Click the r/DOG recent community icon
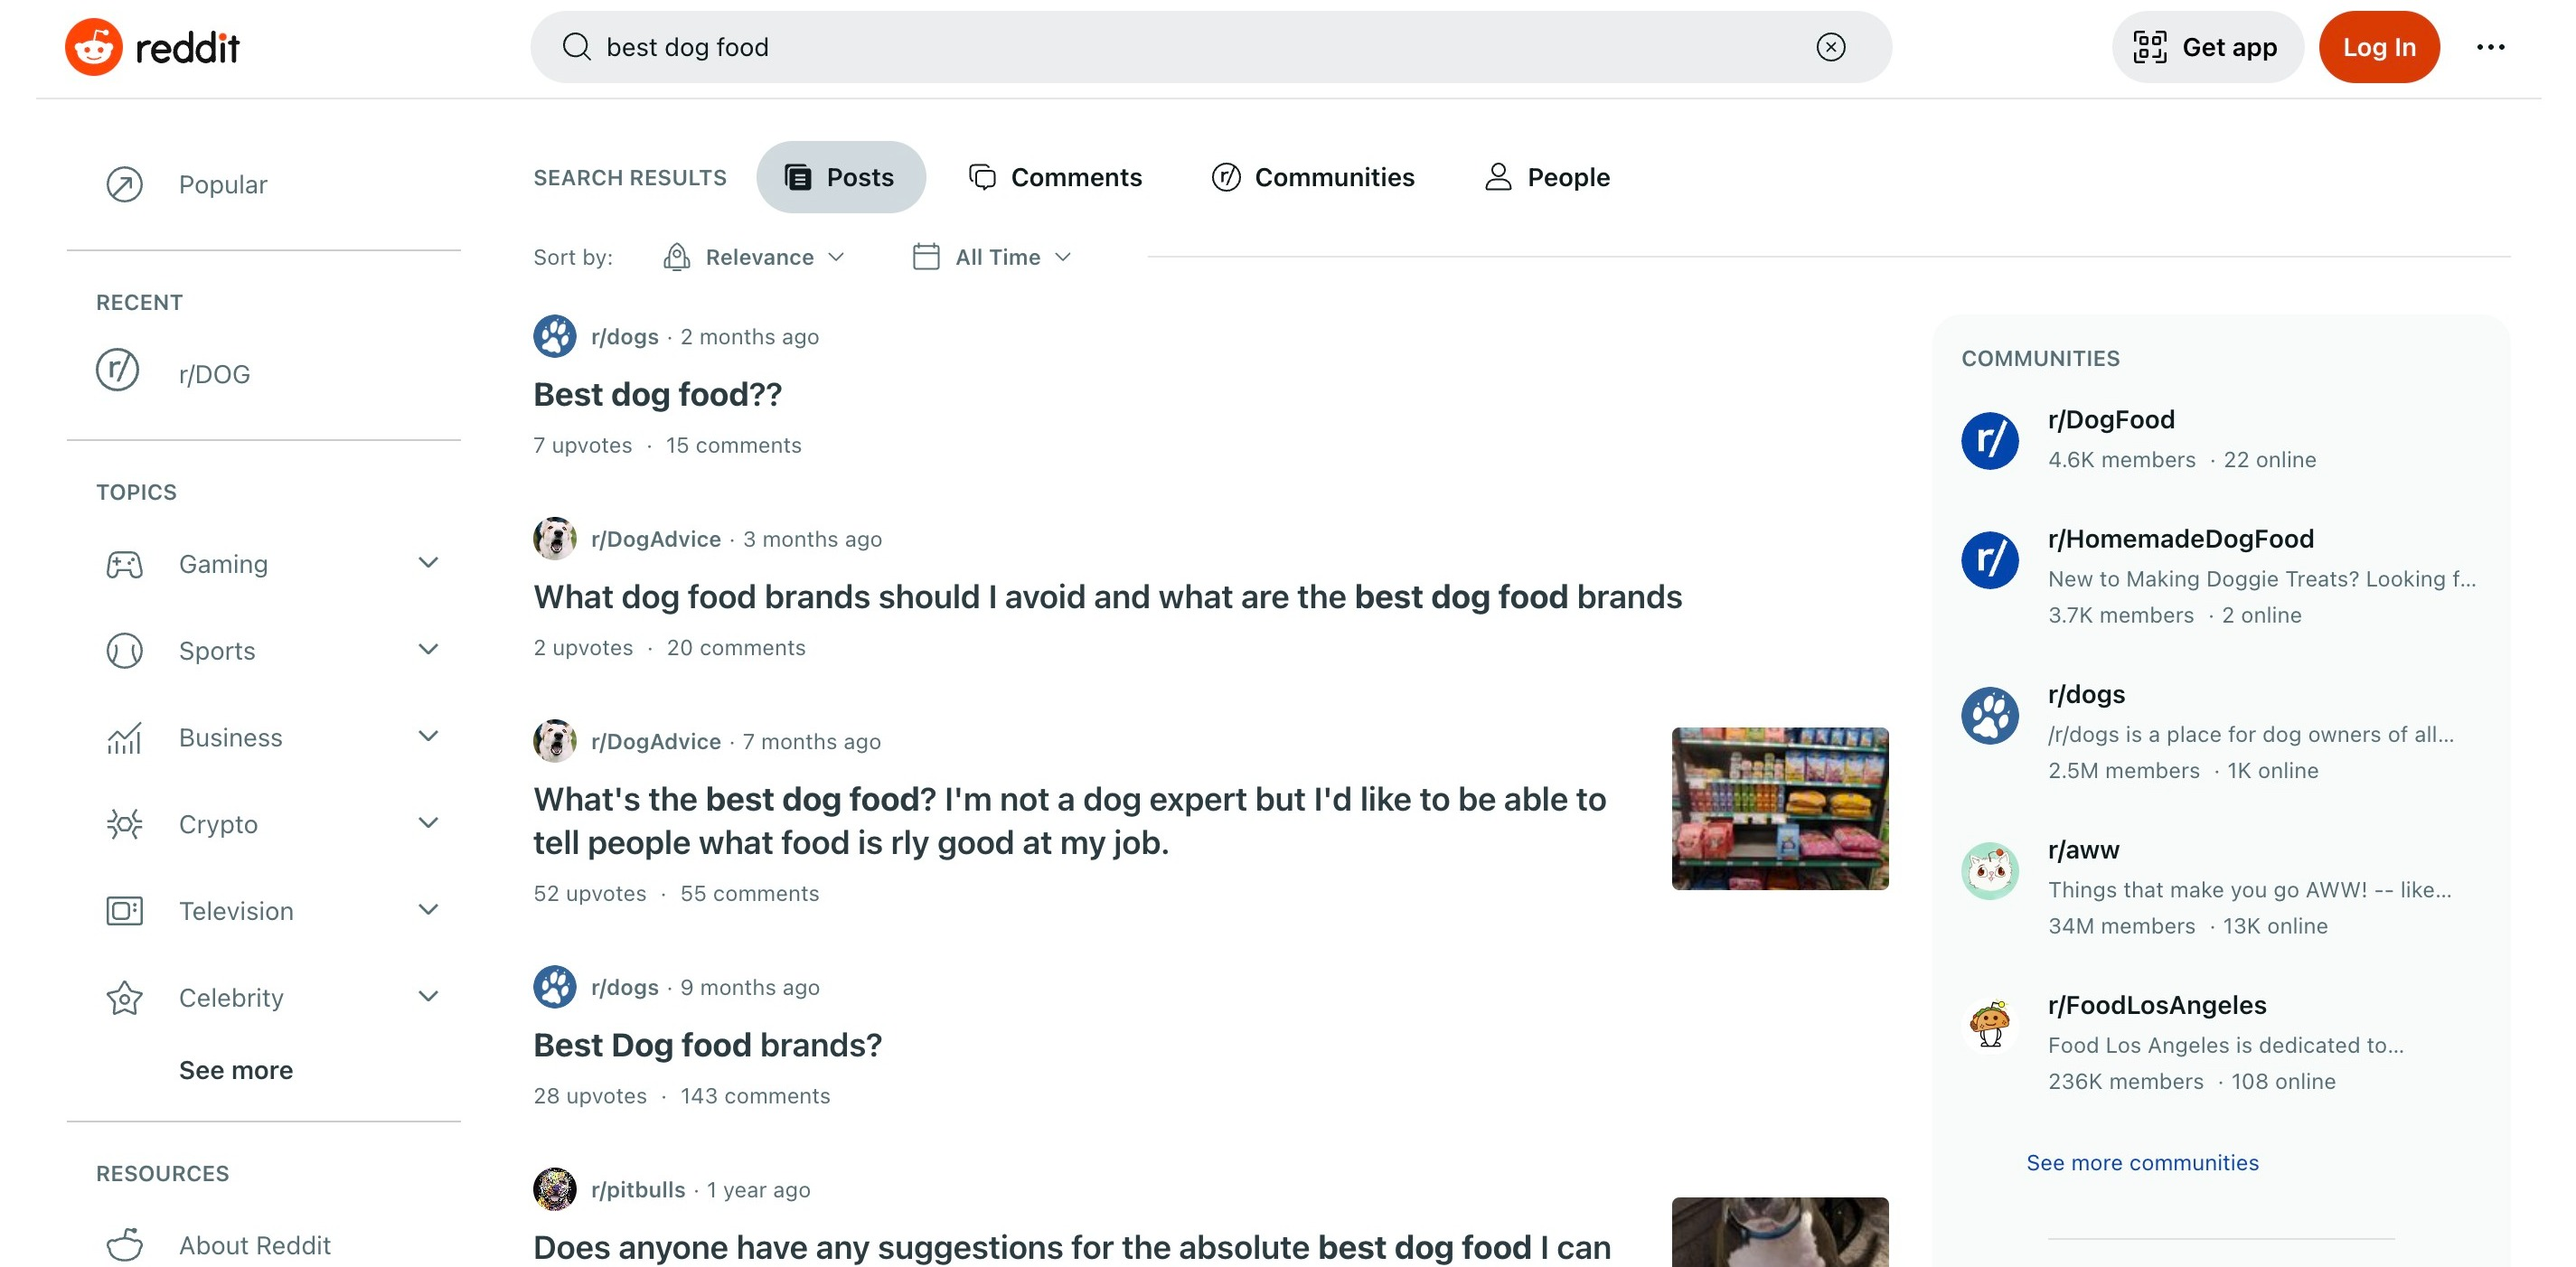The image size is (2576, 1267). [117, 370]
